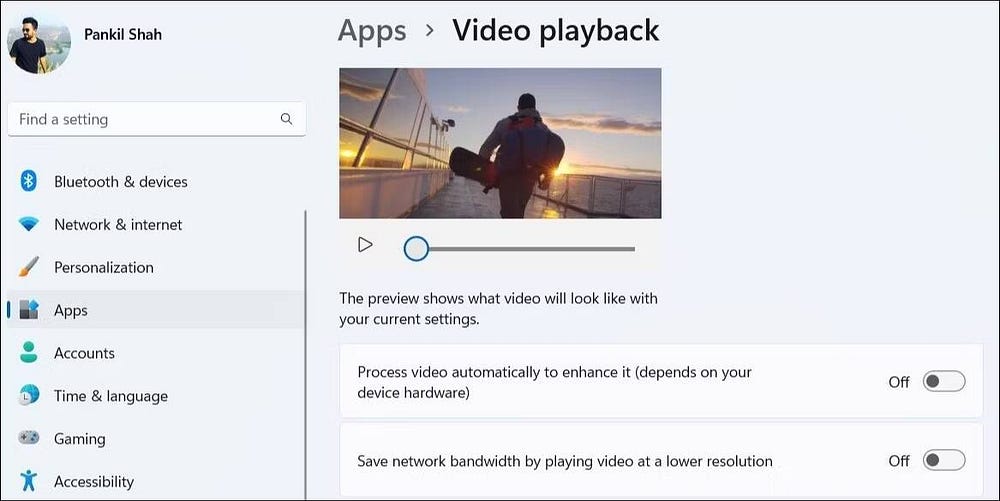Click the Accounts person icon
Viewport: 1000px width, 501px height.
click(29, 352)
